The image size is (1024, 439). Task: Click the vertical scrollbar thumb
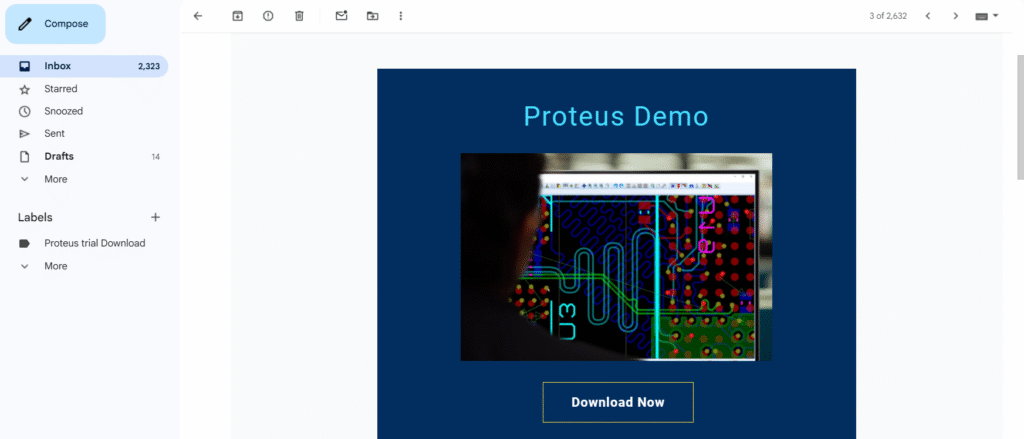coord(1020,118)
